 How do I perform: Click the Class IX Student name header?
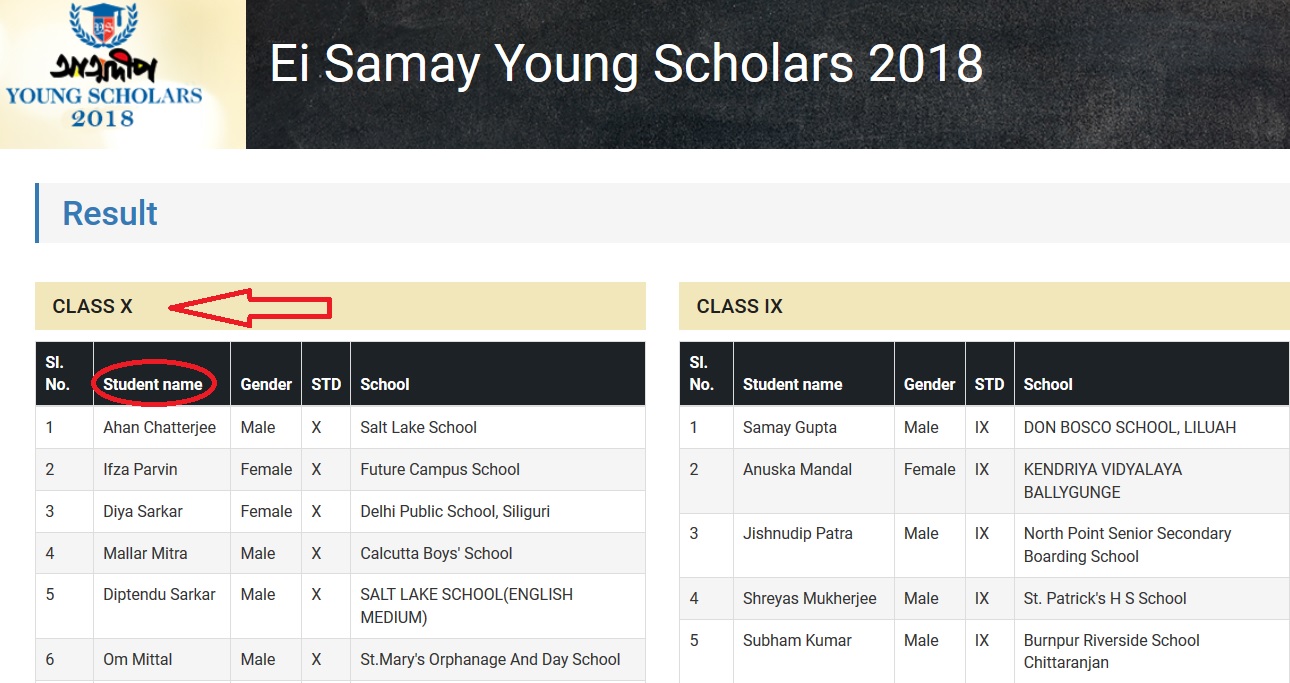pos(792,384)
